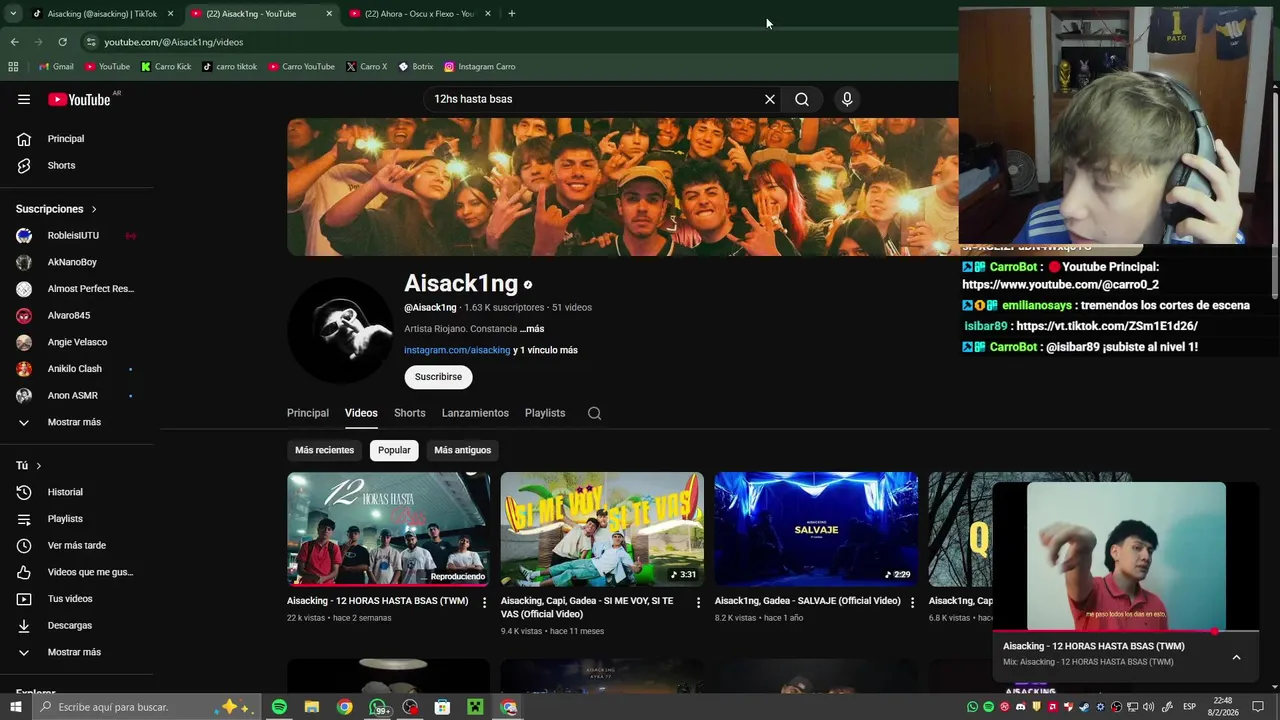Open Spotify from the taskbar
Image resolution: width=1280 pixels, height=720 pixels.
tap(279, 707)
